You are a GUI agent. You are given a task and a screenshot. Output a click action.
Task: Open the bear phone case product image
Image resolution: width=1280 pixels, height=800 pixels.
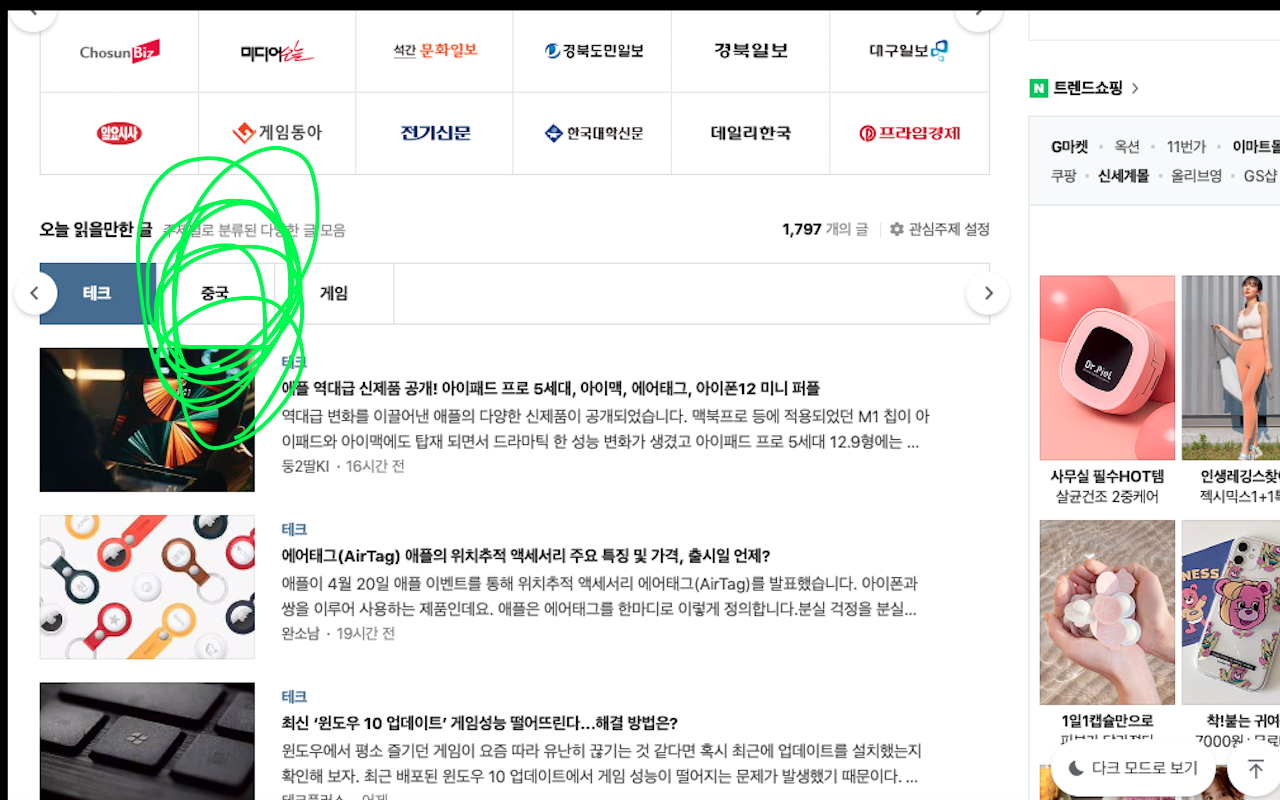1231,612
